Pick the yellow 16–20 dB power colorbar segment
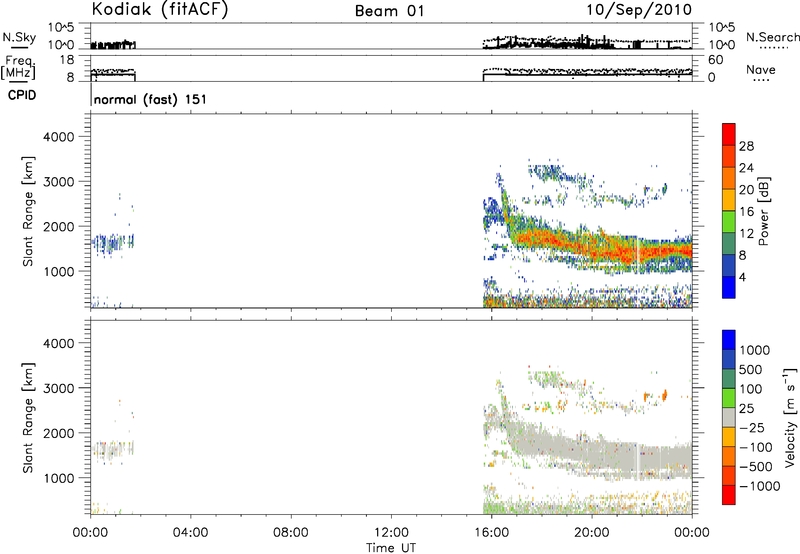 [x=729, y=200]
